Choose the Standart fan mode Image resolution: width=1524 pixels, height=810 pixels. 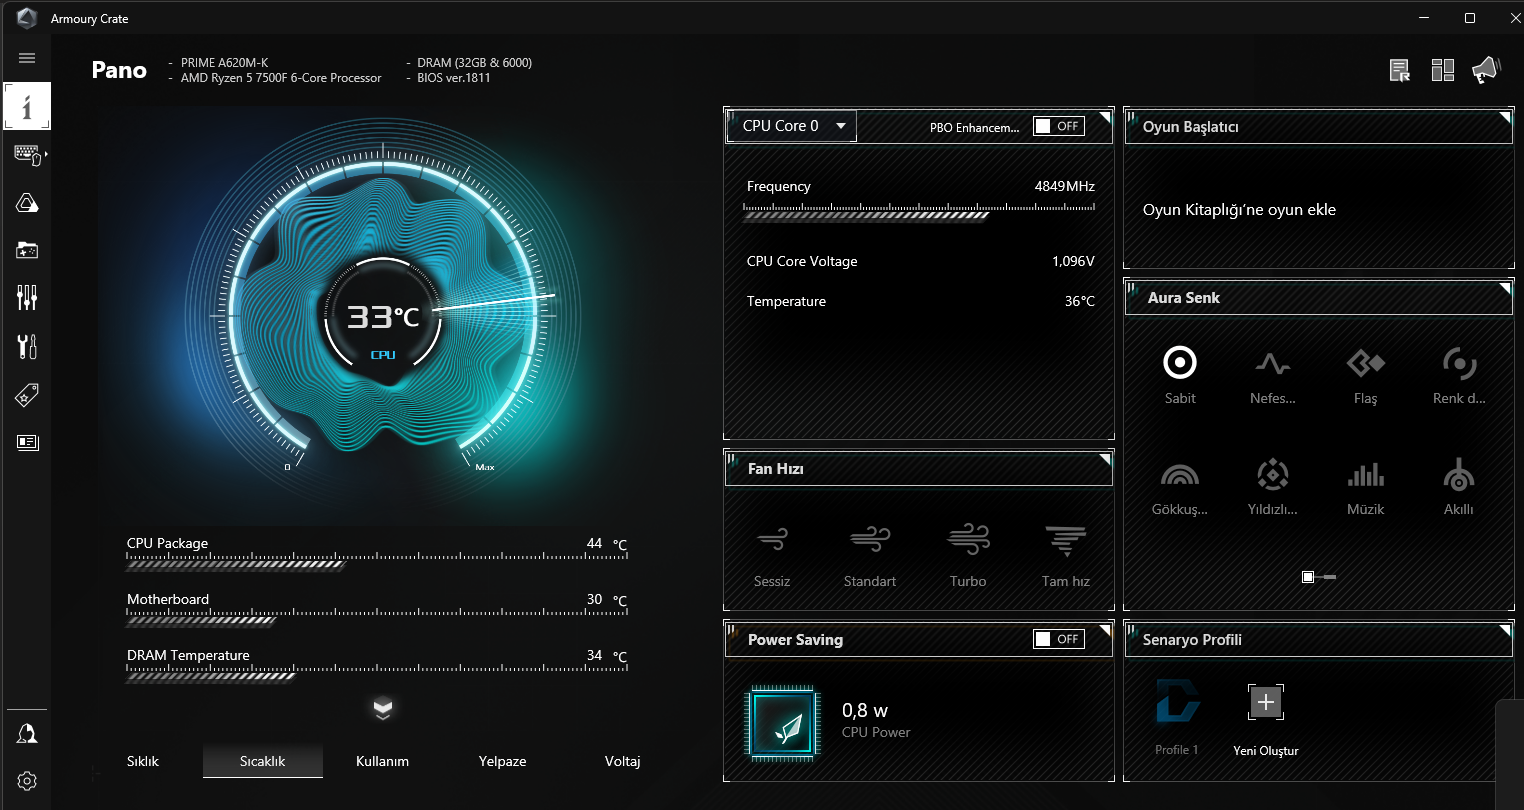870,556
